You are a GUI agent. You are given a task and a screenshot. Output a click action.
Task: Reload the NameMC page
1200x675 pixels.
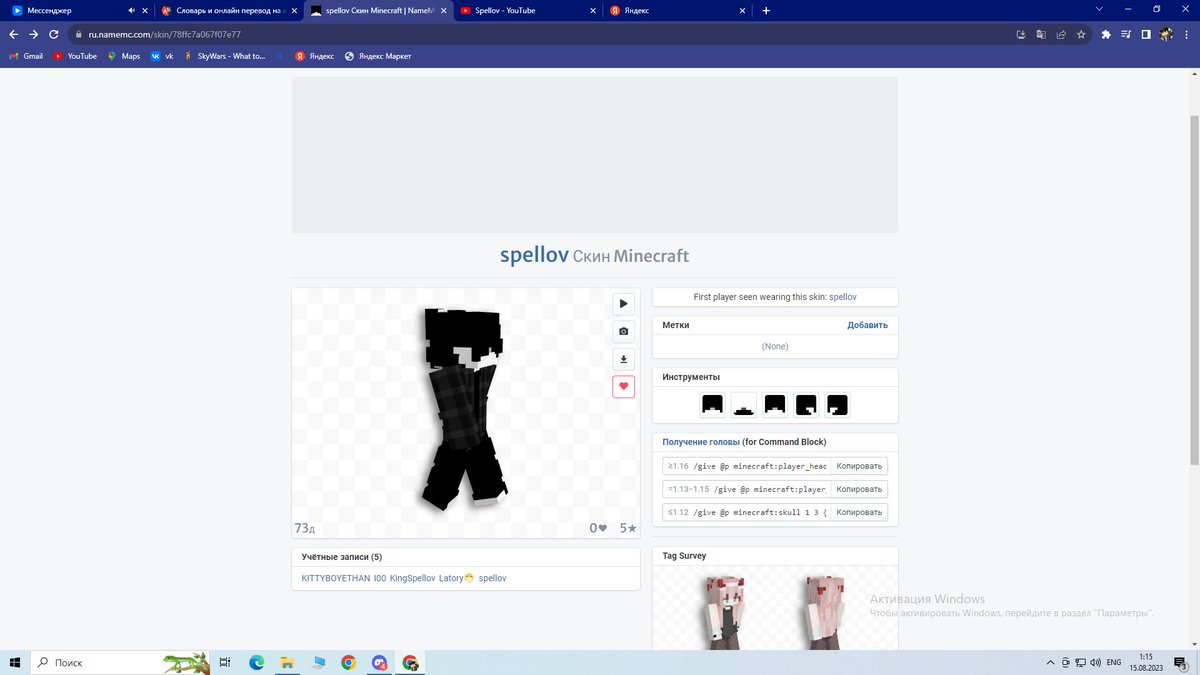click(55, 34)
